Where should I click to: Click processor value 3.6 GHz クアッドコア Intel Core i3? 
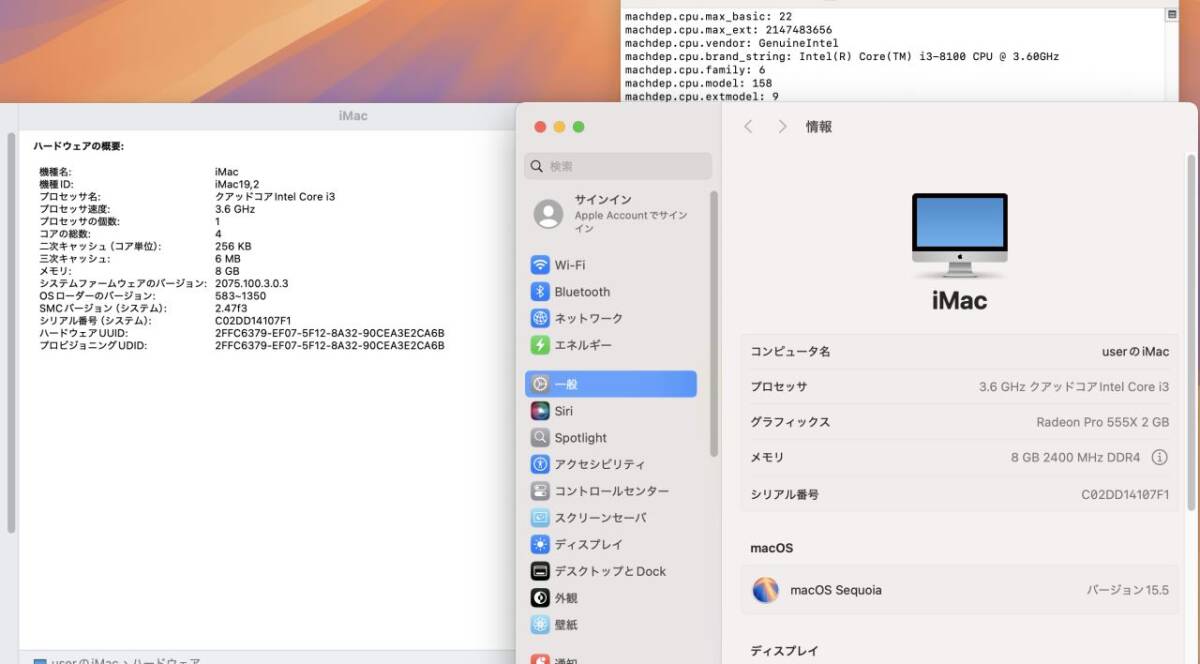point(1074,387)
